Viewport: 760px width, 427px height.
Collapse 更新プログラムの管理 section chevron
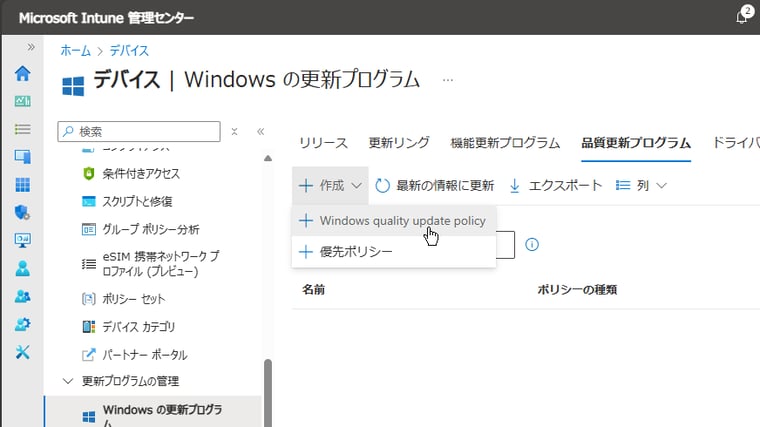pos(68,381)
